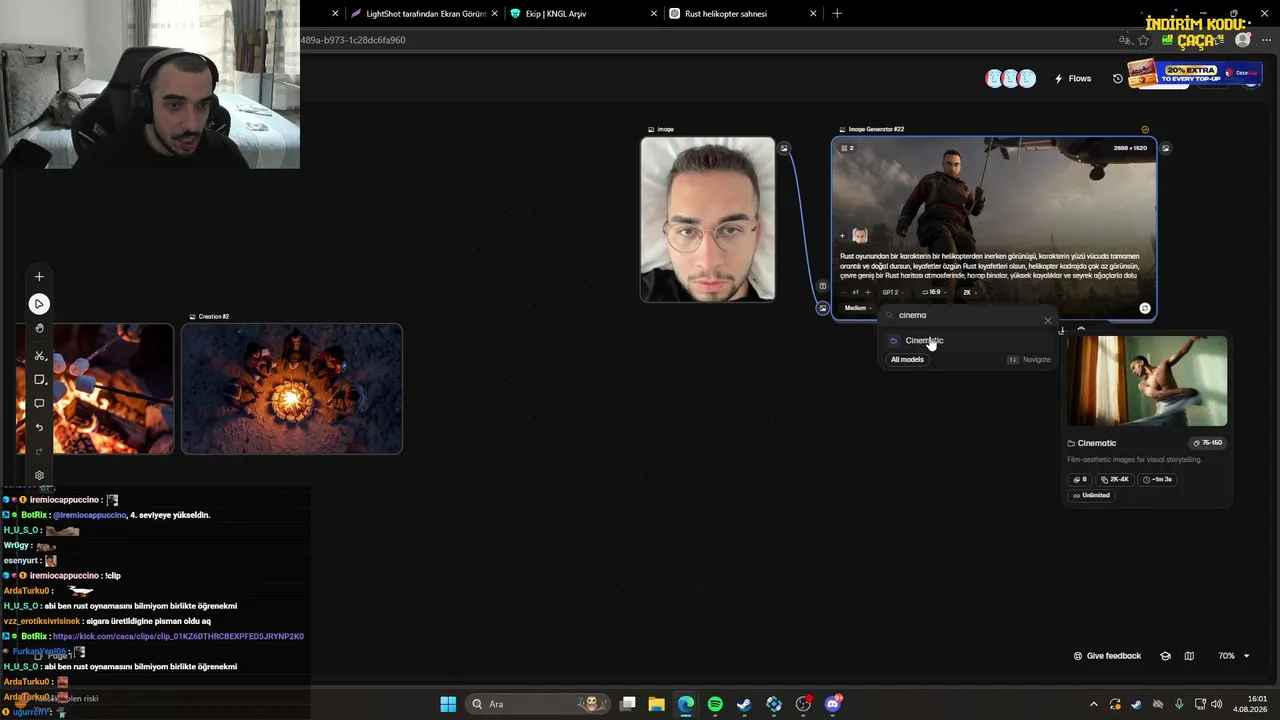The image size is (1280, 720).
Task: Click the Rust helicopter prompt text
Action: [x=989, y=266]
